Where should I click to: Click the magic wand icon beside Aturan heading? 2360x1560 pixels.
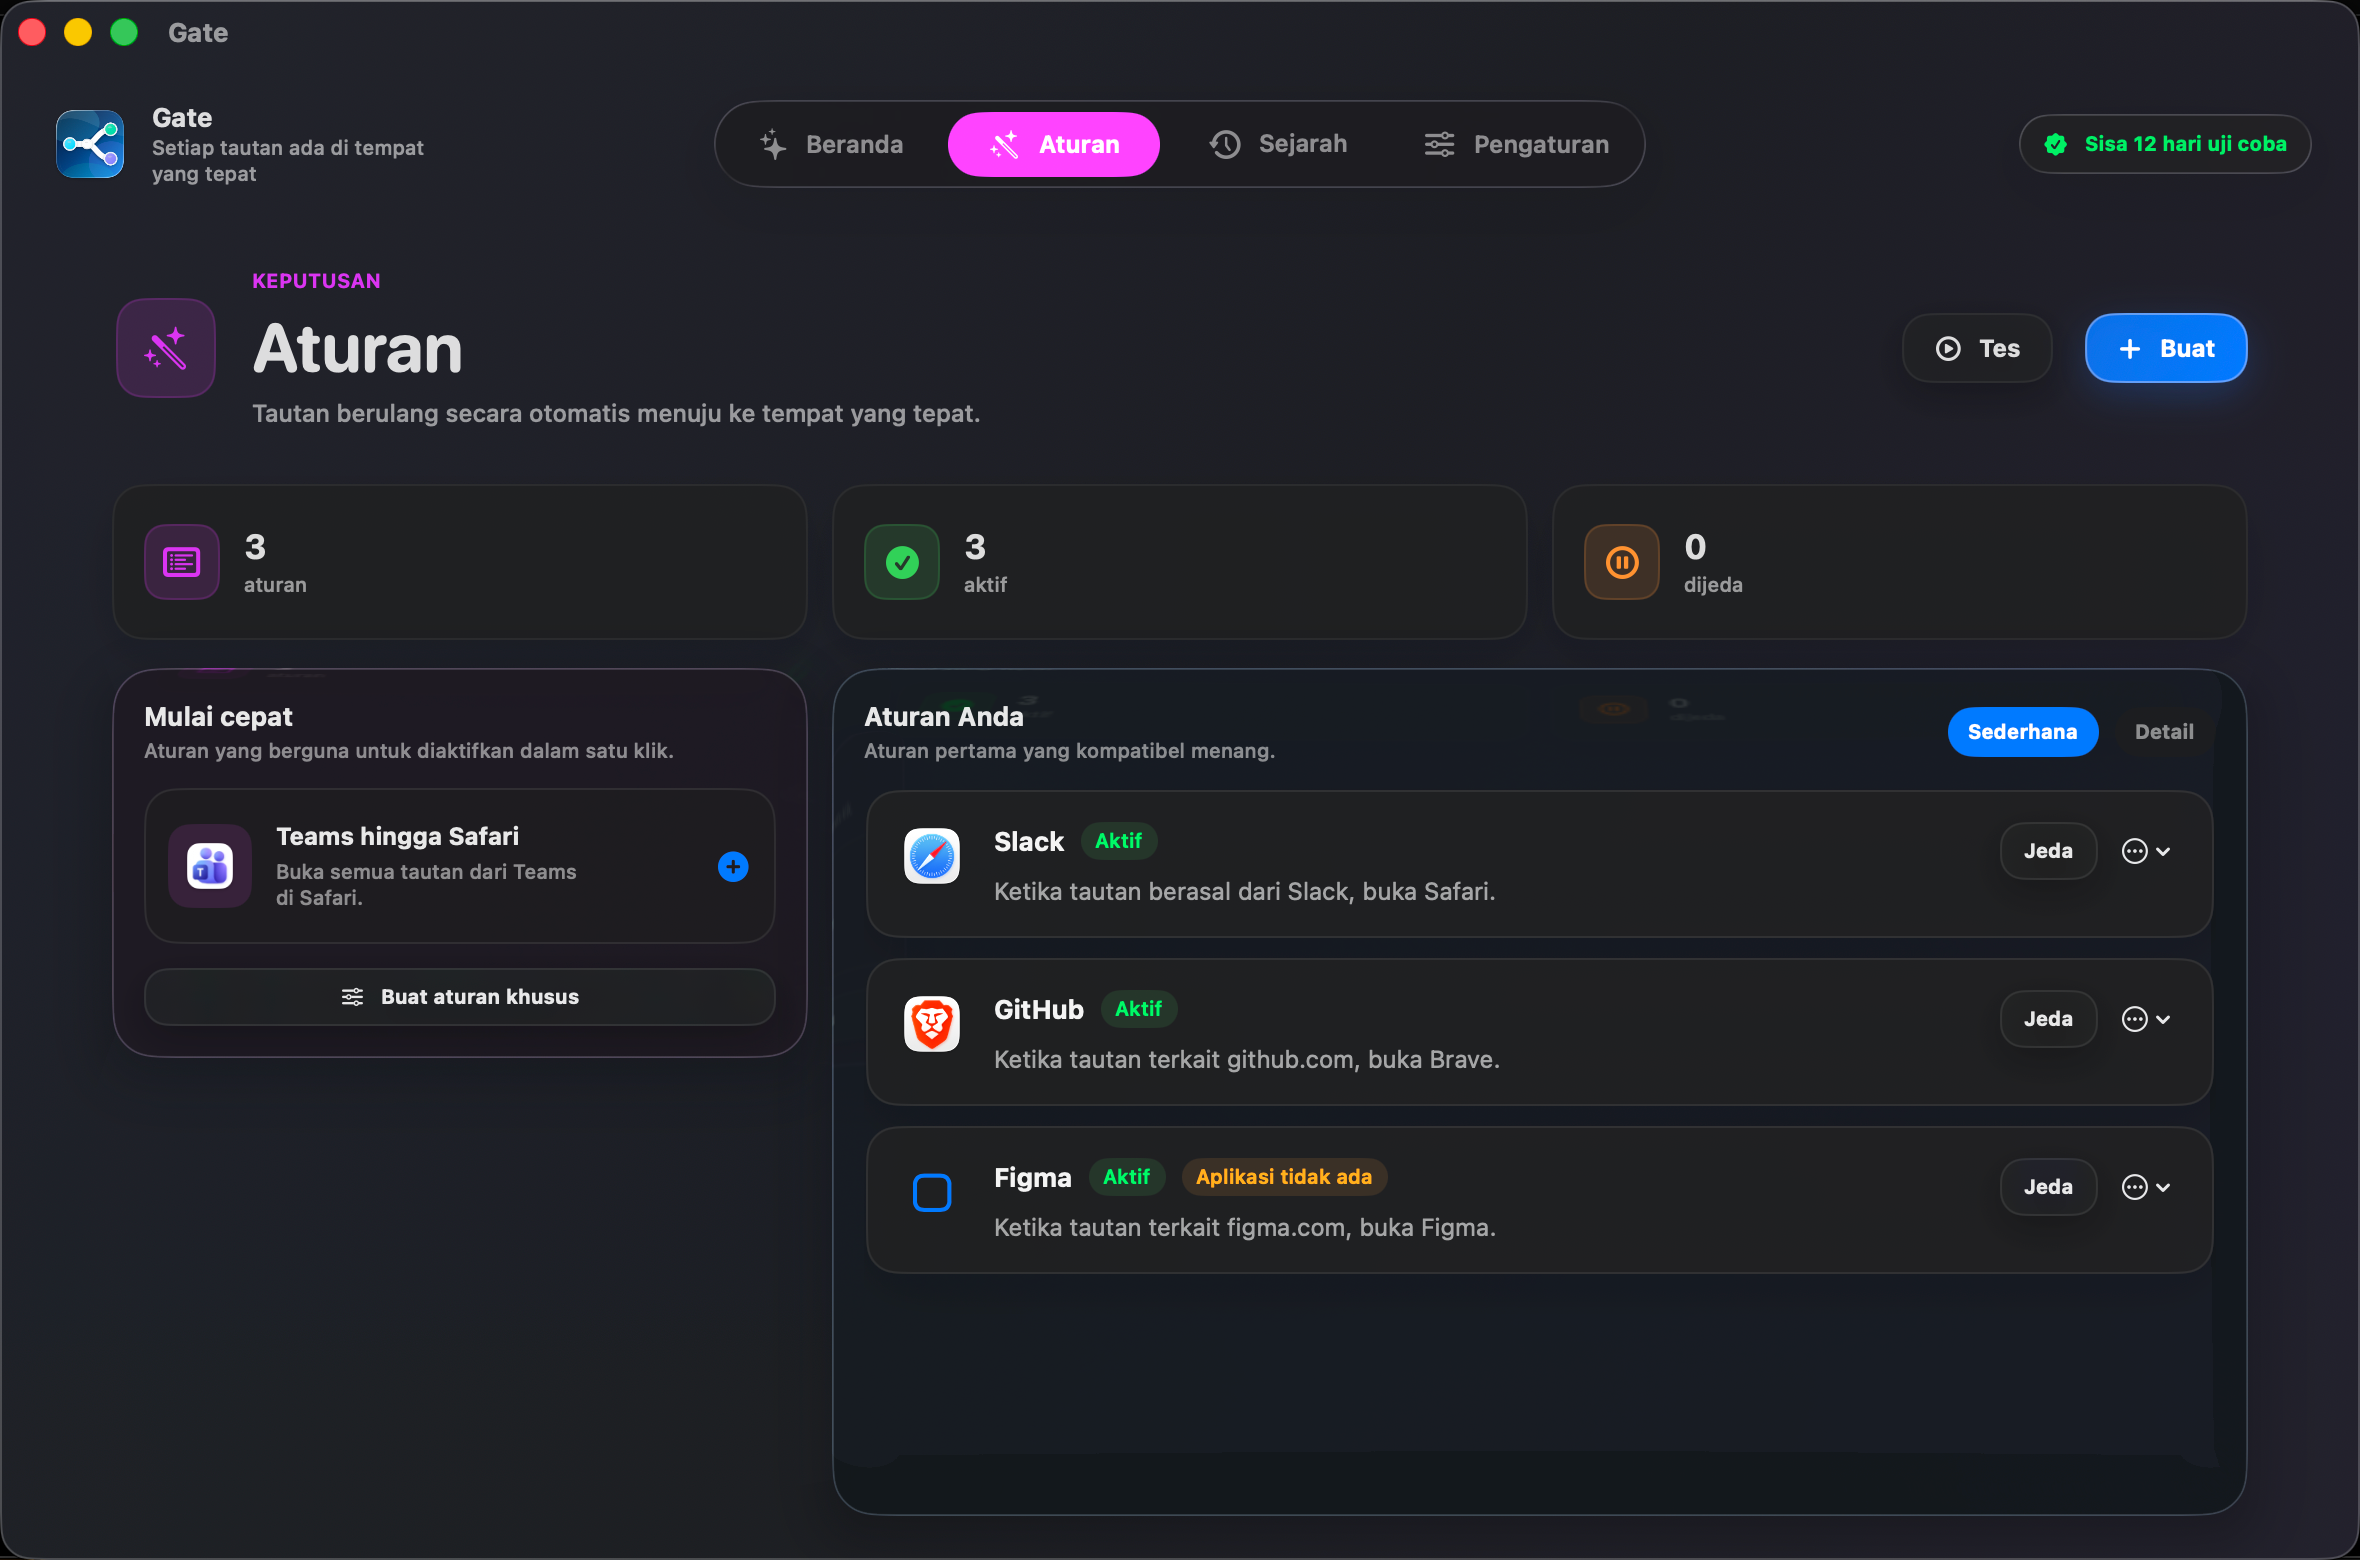(166, 348)
